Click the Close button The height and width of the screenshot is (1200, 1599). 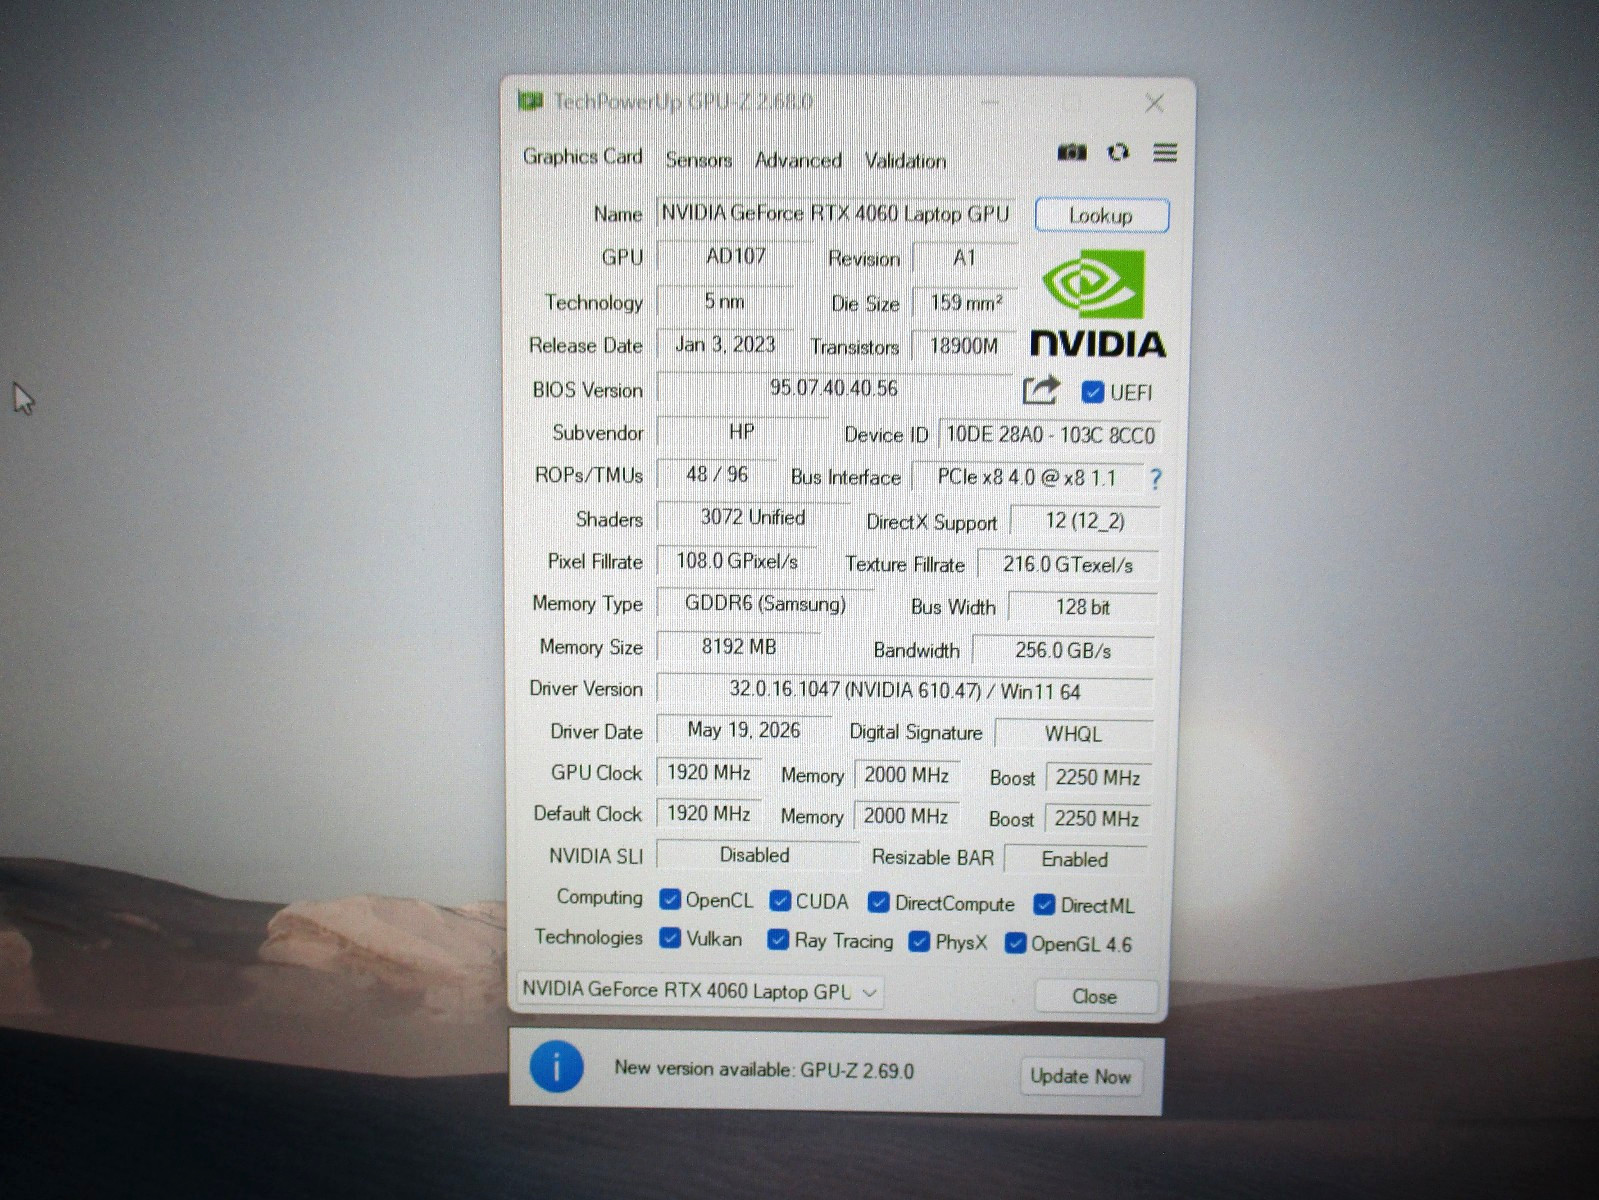pyautogui.click(x=1095, y=996)
